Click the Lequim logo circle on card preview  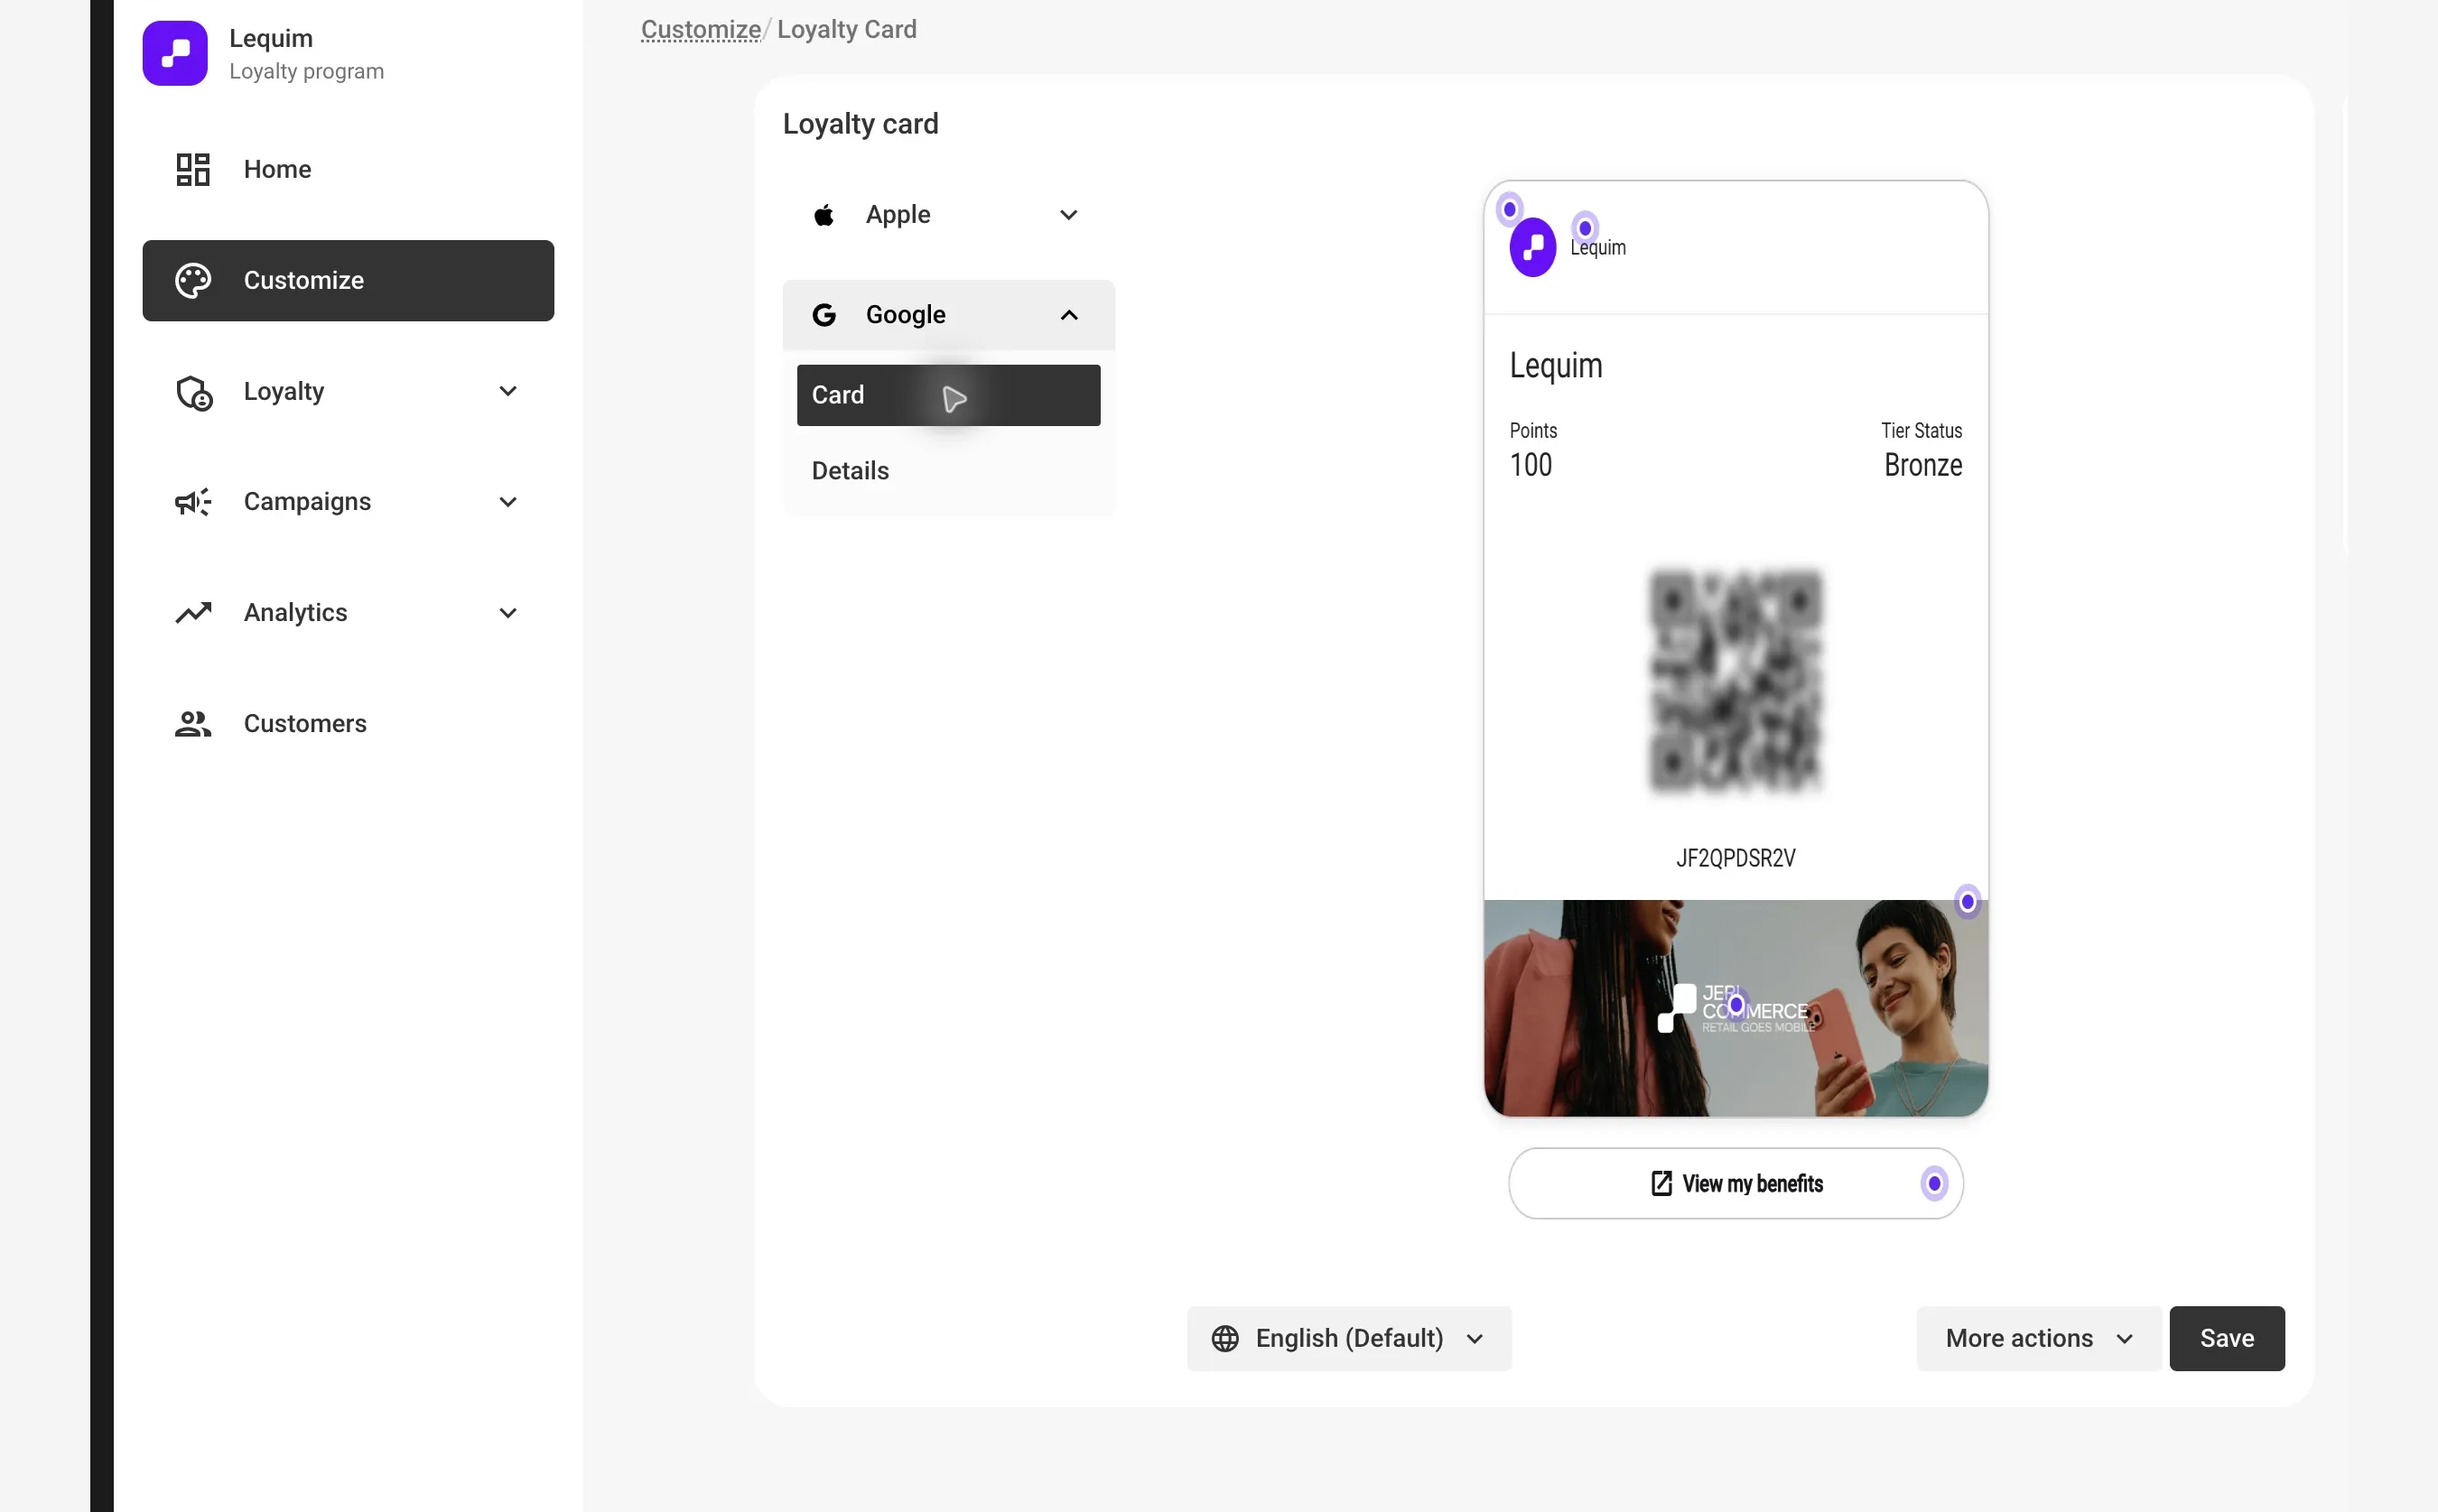pos(1533,248)
